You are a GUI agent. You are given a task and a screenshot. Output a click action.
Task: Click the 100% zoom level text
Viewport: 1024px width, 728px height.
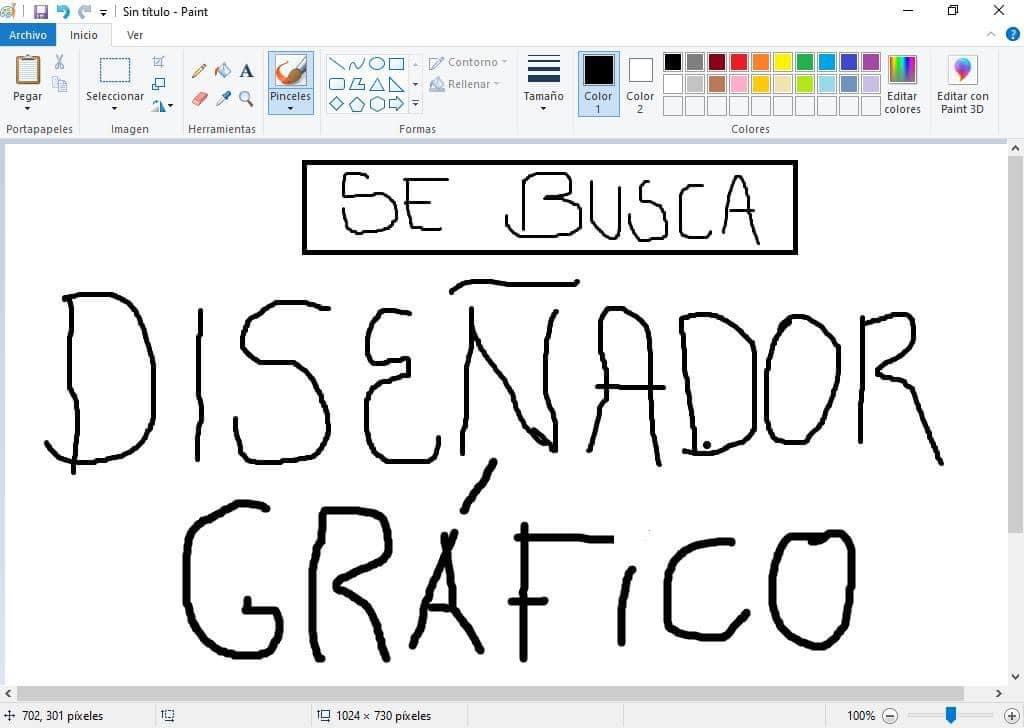861,716
